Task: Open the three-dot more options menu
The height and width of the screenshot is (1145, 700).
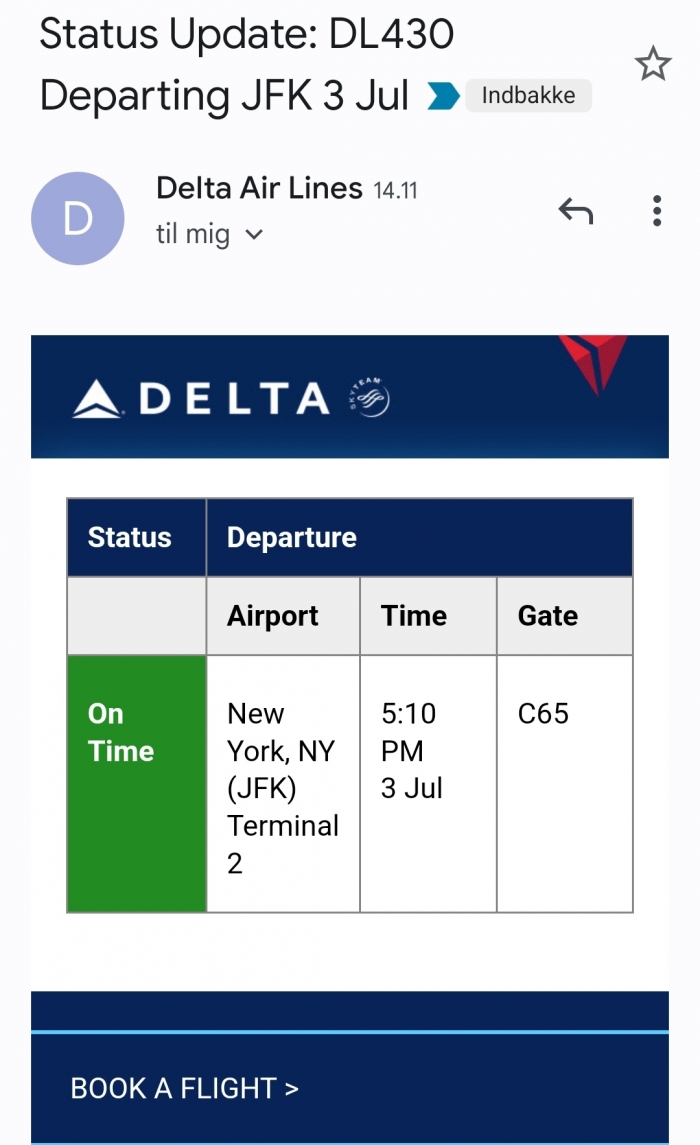Action: [x=657, y=211]
